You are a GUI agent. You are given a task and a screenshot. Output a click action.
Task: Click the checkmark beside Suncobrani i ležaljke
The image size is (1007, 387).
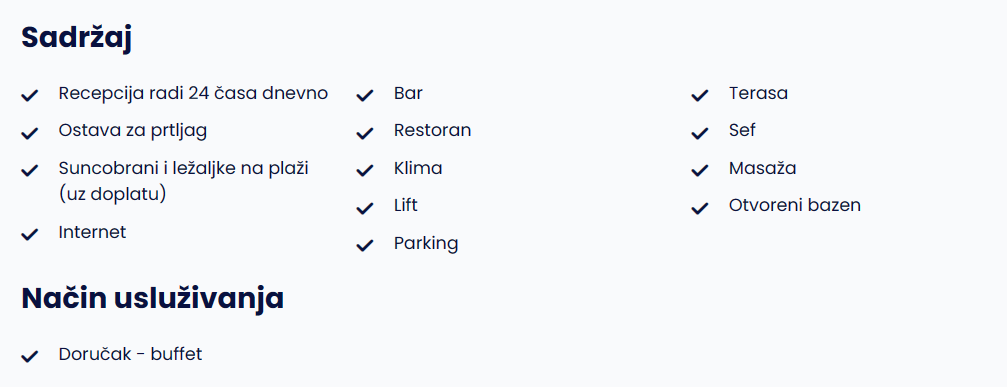point(30,171)
